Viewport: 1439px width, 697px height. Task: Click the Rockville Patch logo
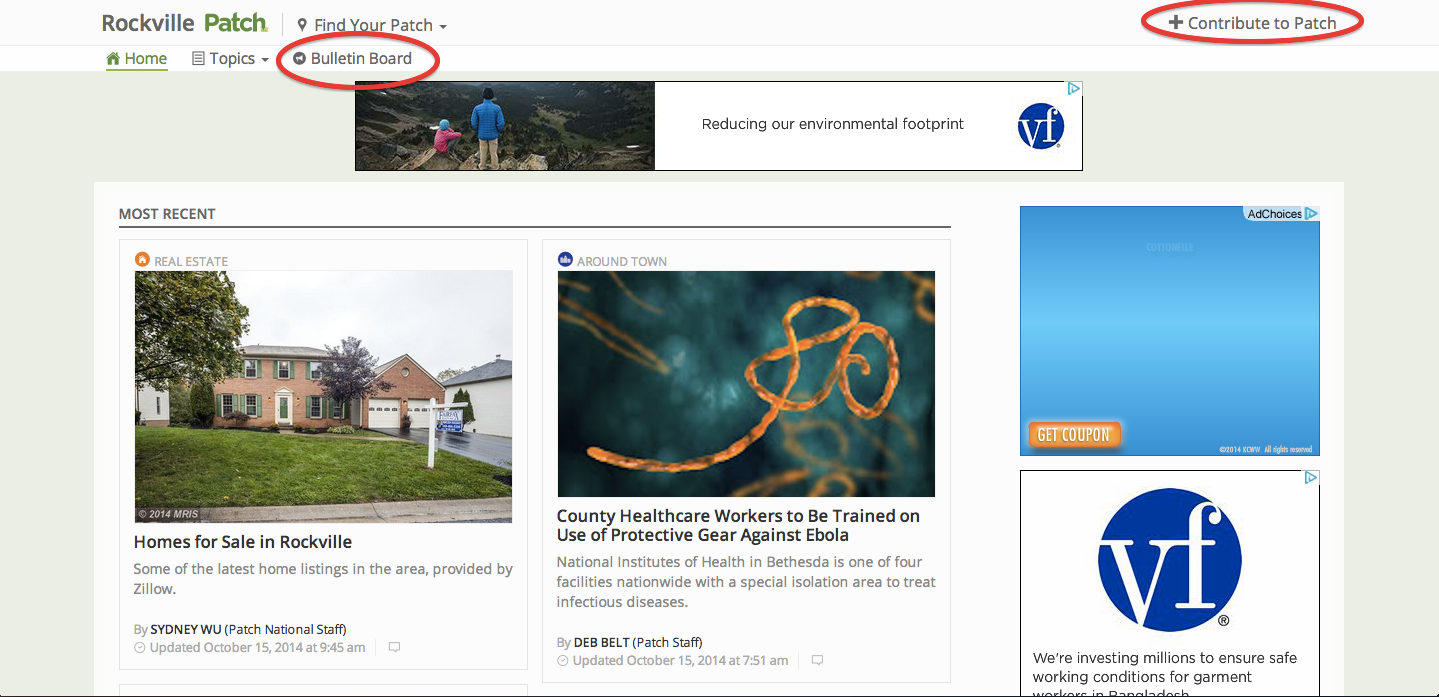coord(185,22)
